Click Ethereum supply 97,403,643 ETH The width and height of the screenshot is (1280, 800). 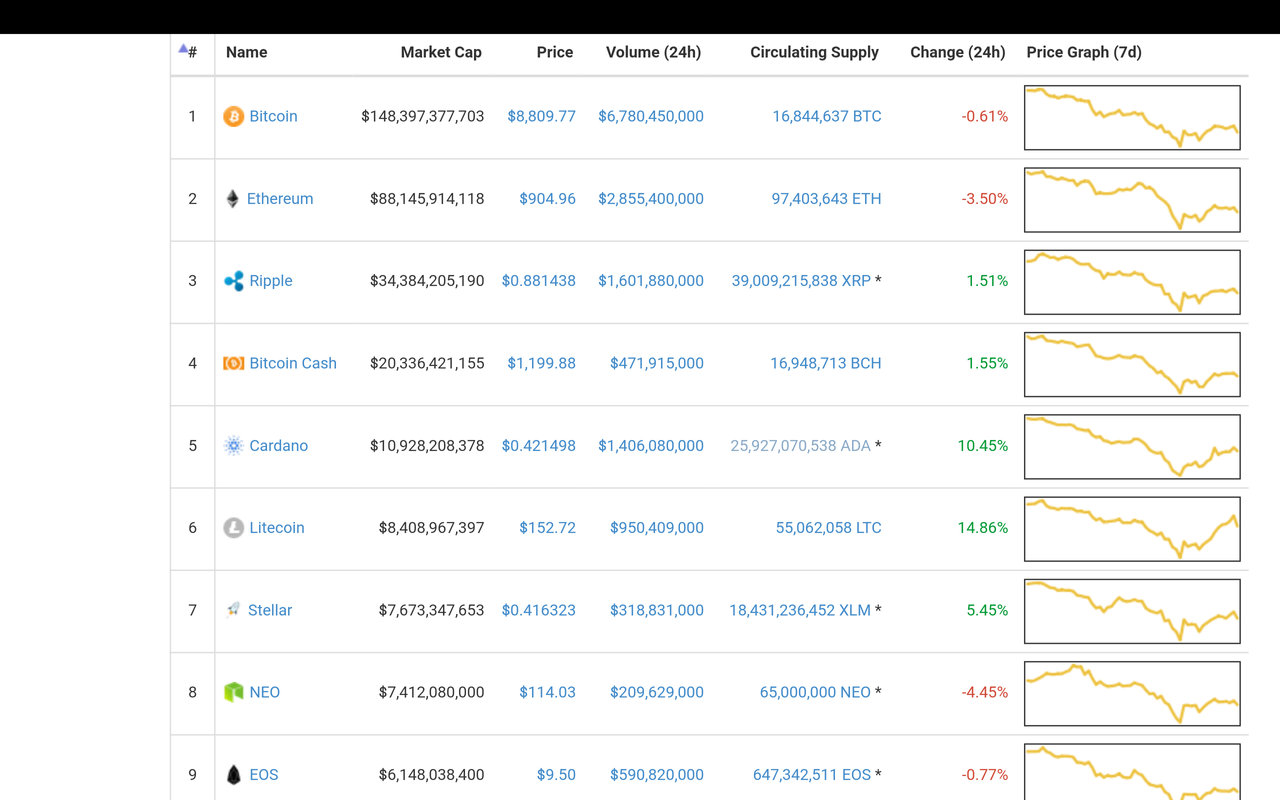[x=827, y=199]
